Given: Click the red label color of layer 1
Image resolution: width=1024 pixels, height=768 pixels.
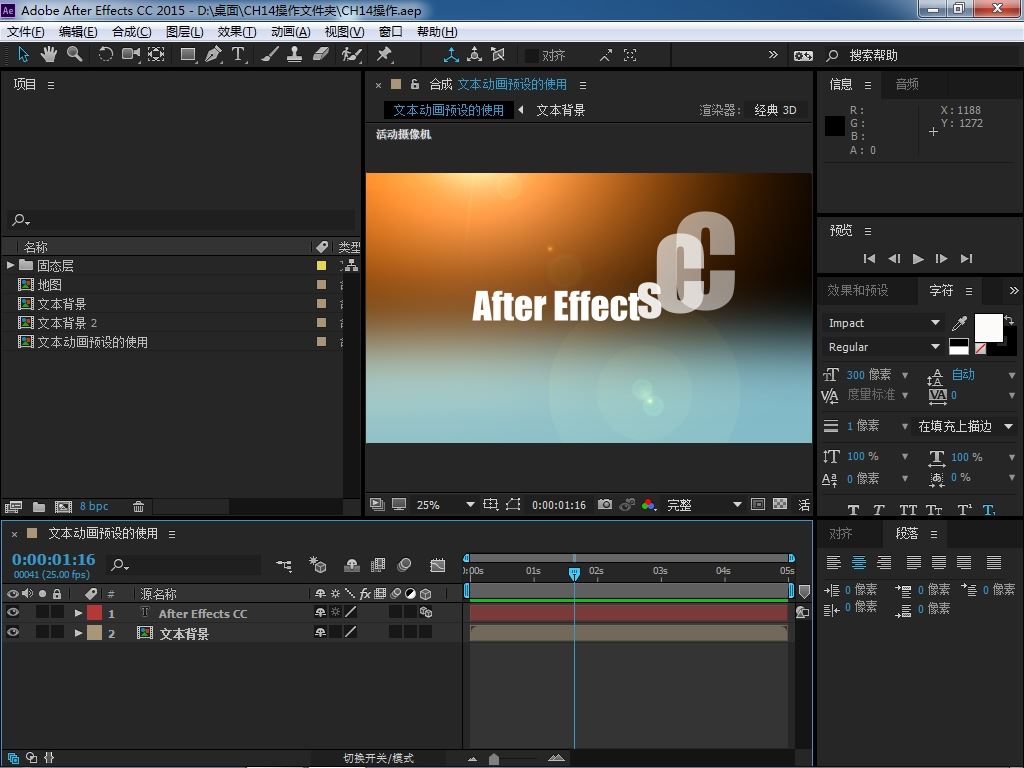Looking at the screenshot, I should 95,613.
